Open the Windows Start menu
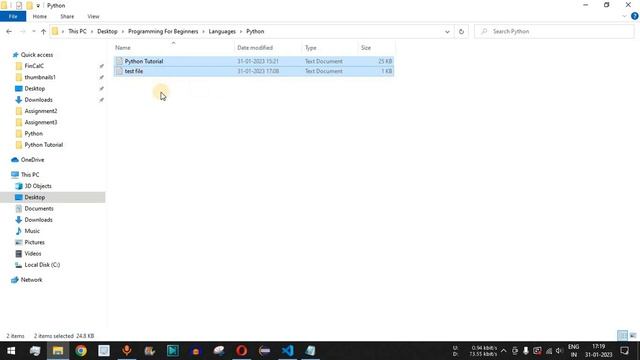 11,351
